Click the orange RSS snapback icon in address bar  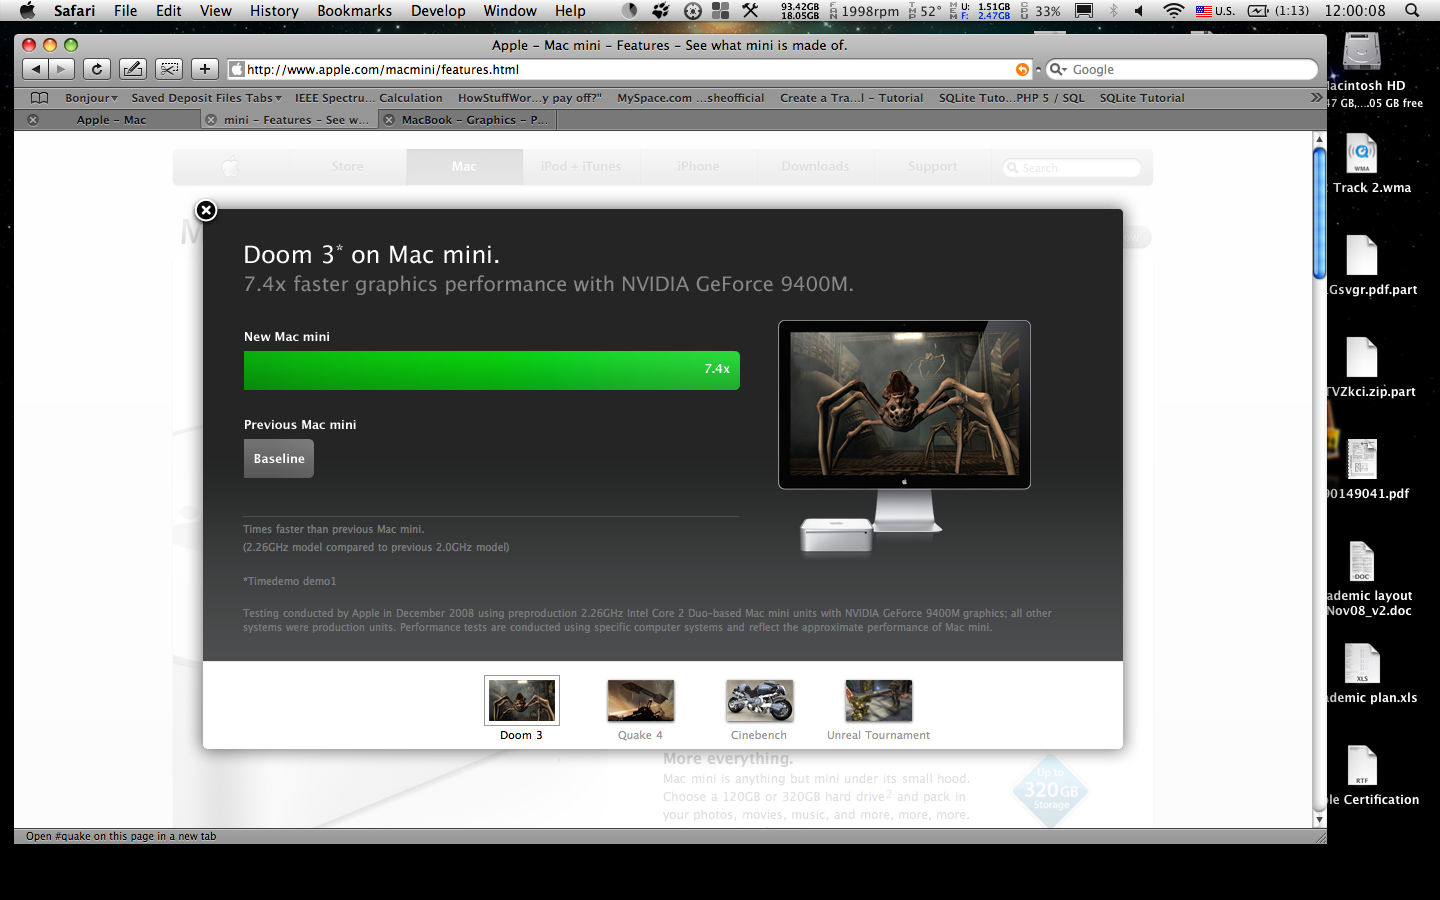[x=1022, y=69]
